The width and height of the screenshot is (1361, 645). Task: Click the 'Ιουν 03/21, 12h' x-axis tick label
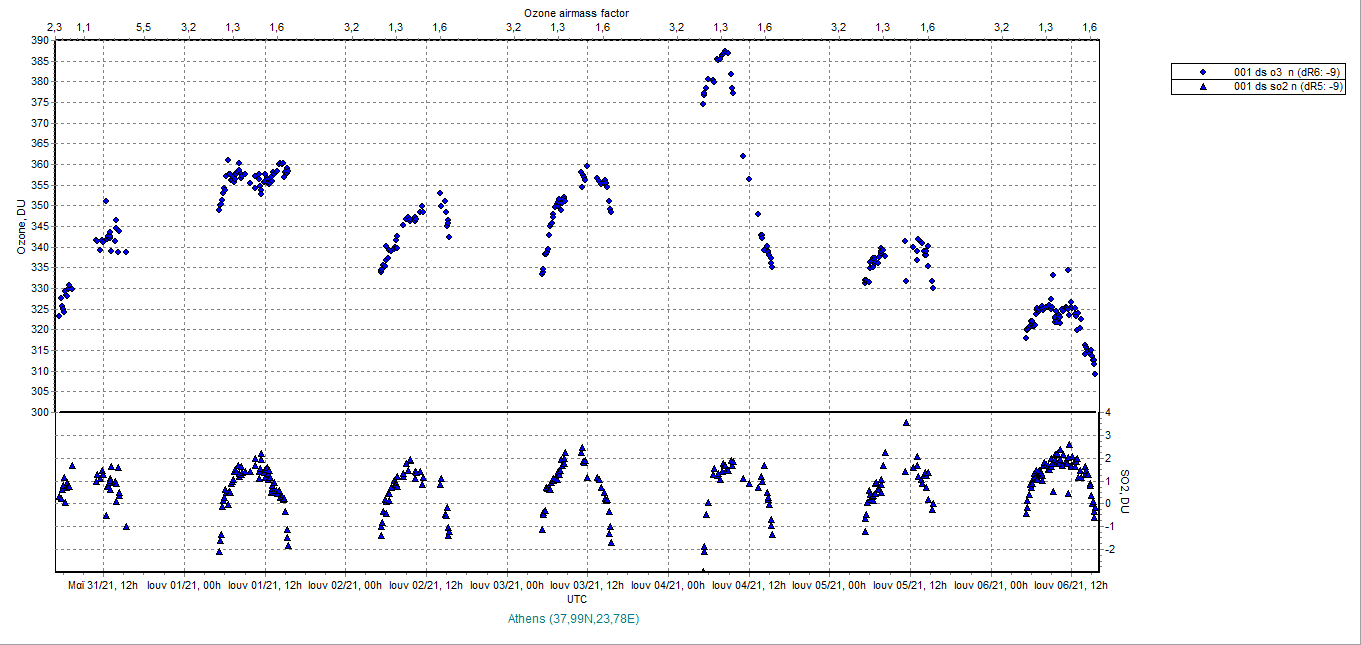tap(588, 585)
